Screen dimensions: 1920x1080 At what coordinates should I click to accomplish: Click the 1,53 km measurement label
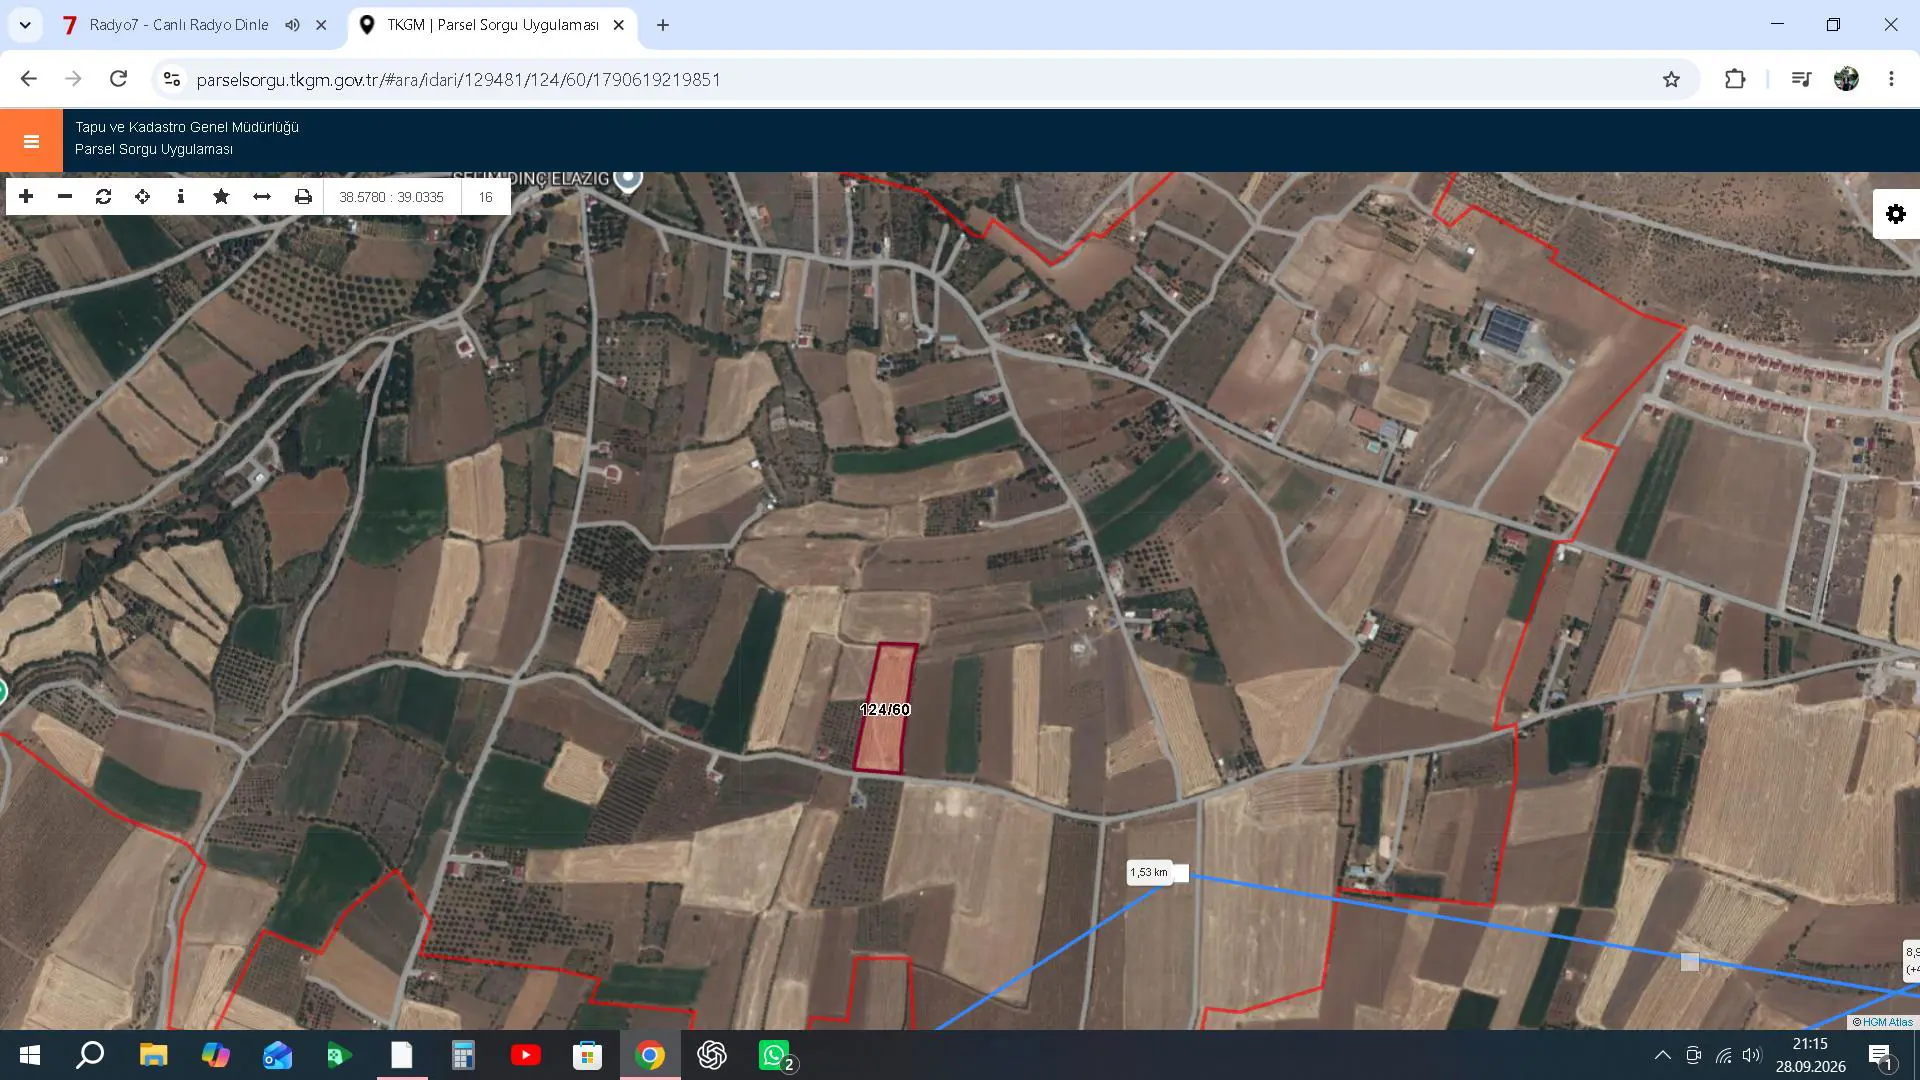pos(1149,872)
